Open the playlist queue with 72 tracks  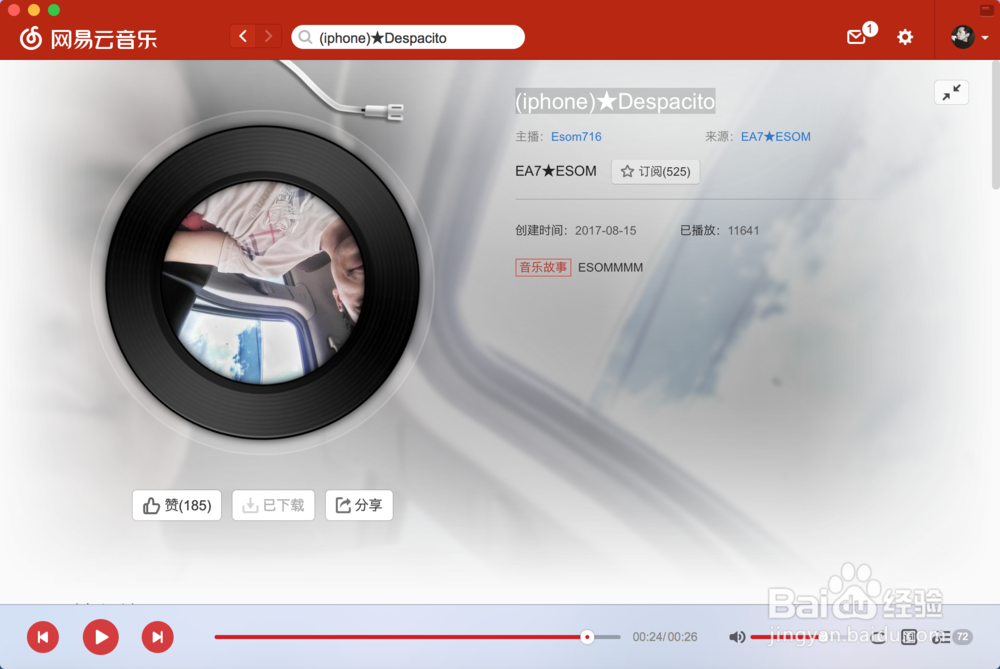click(x=952, y=636)
